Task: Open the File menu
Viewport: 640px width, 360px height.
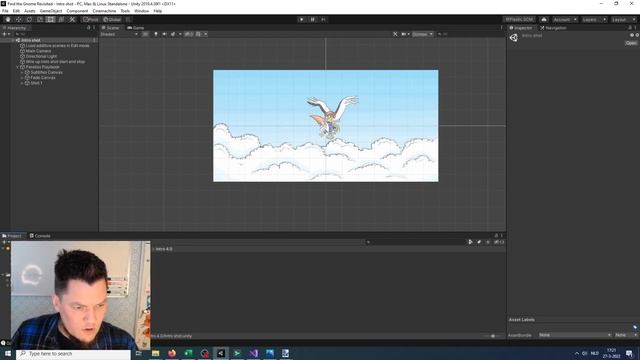Action: (5, 11)
